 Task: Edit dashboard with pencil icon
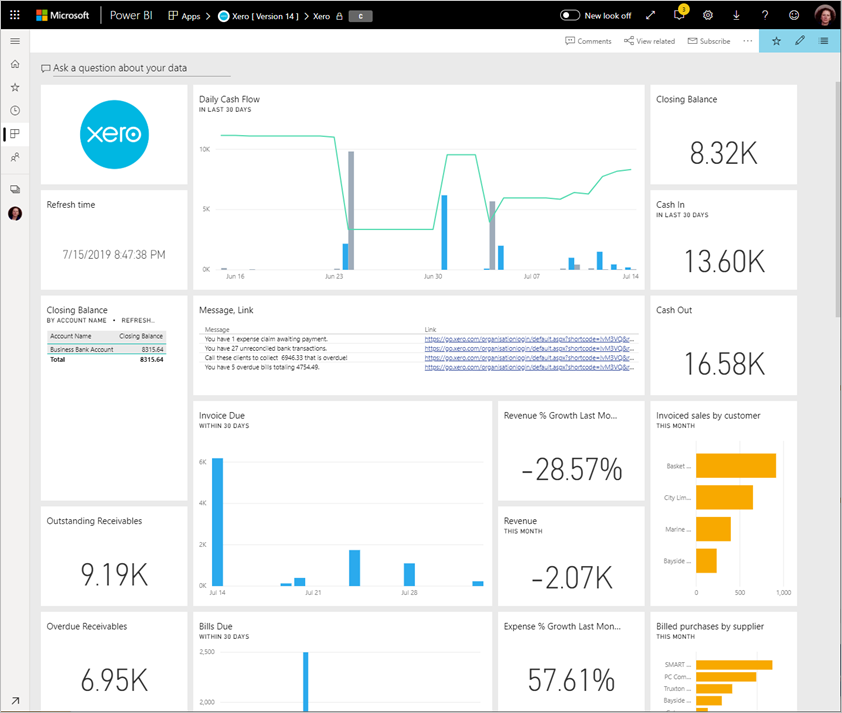(x=800, y=41)
